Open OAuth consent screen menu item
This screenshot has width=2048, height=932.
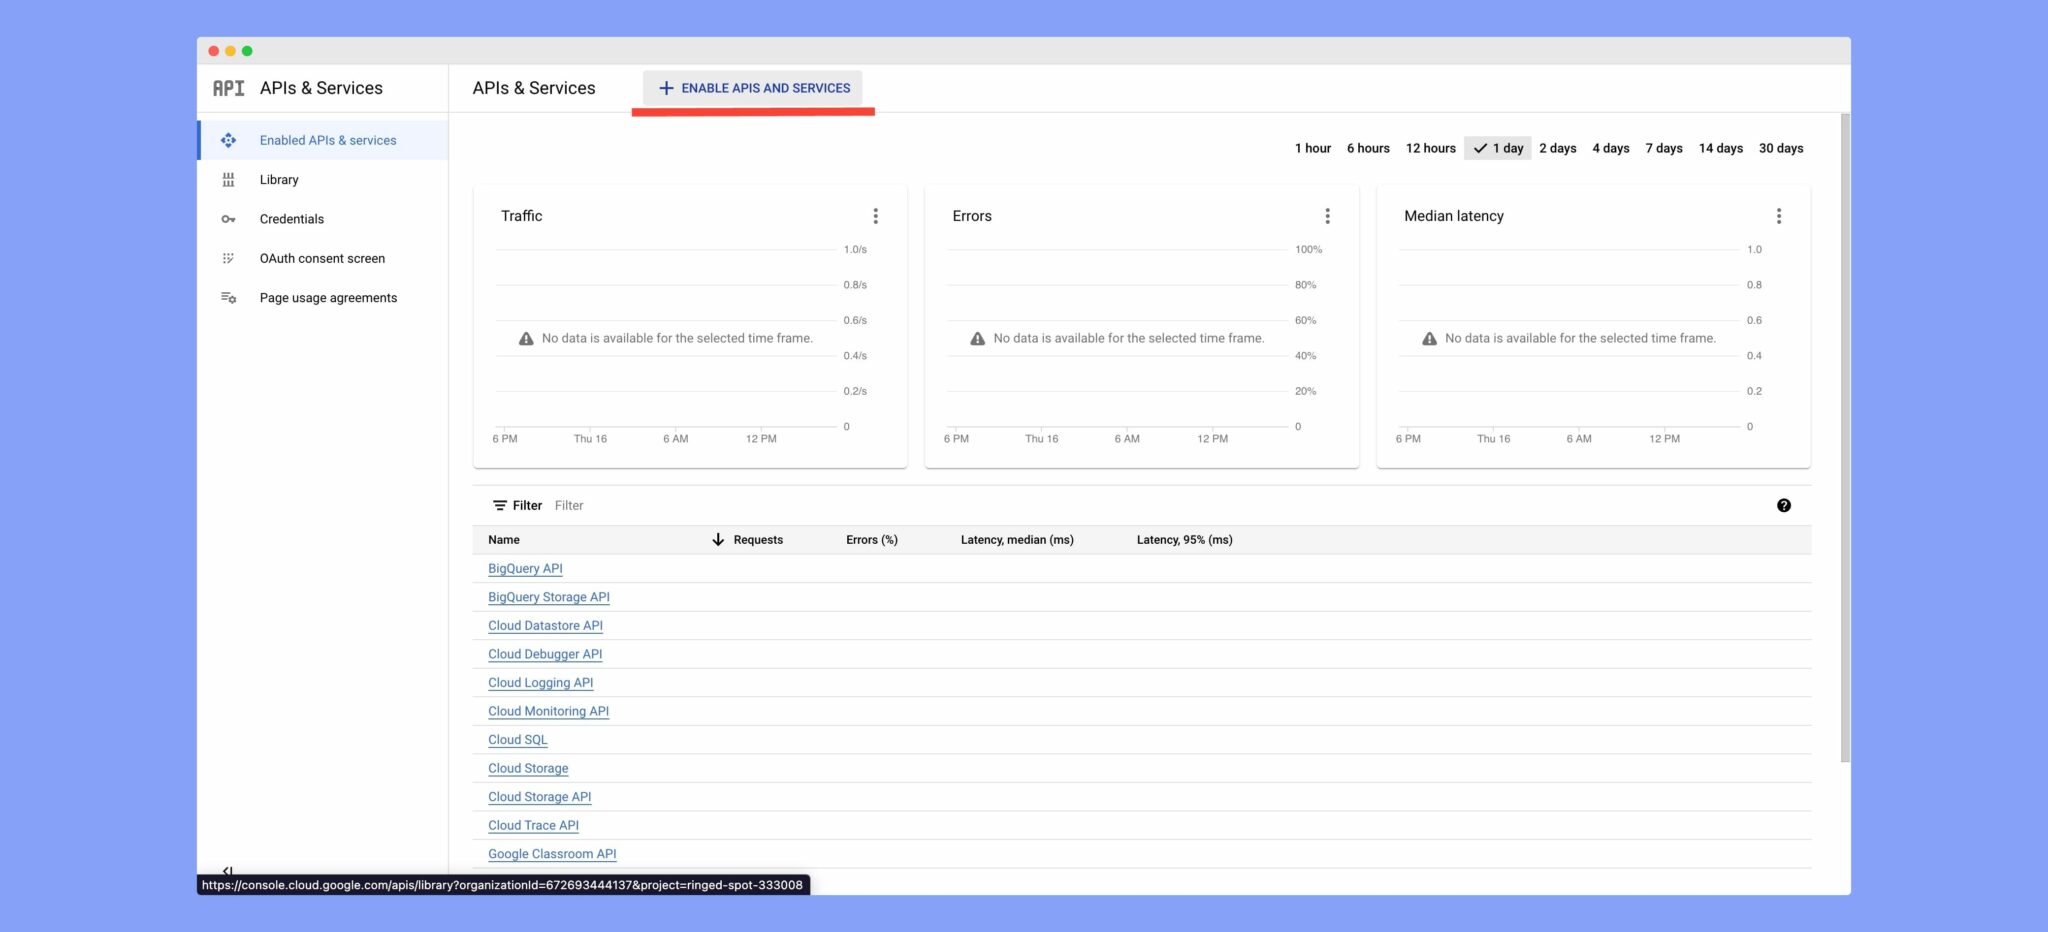coord(322,259)
